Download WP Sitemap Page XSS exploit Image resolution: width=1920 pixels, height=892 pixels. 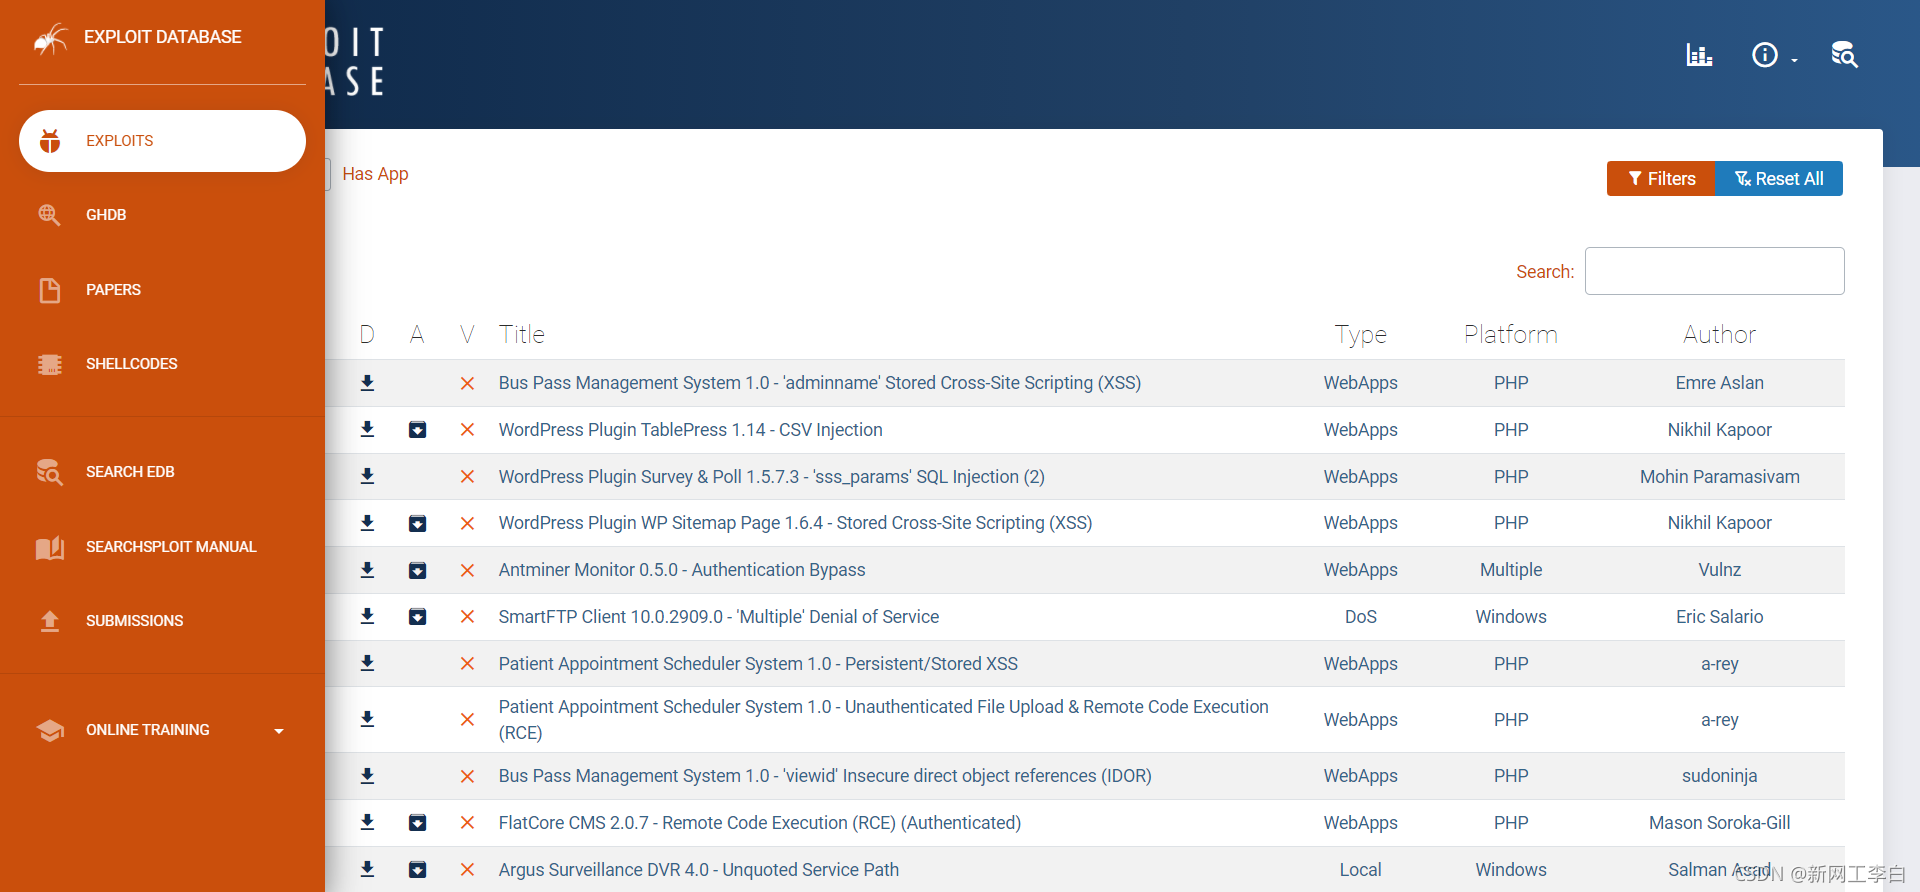[x=367, y=523]
